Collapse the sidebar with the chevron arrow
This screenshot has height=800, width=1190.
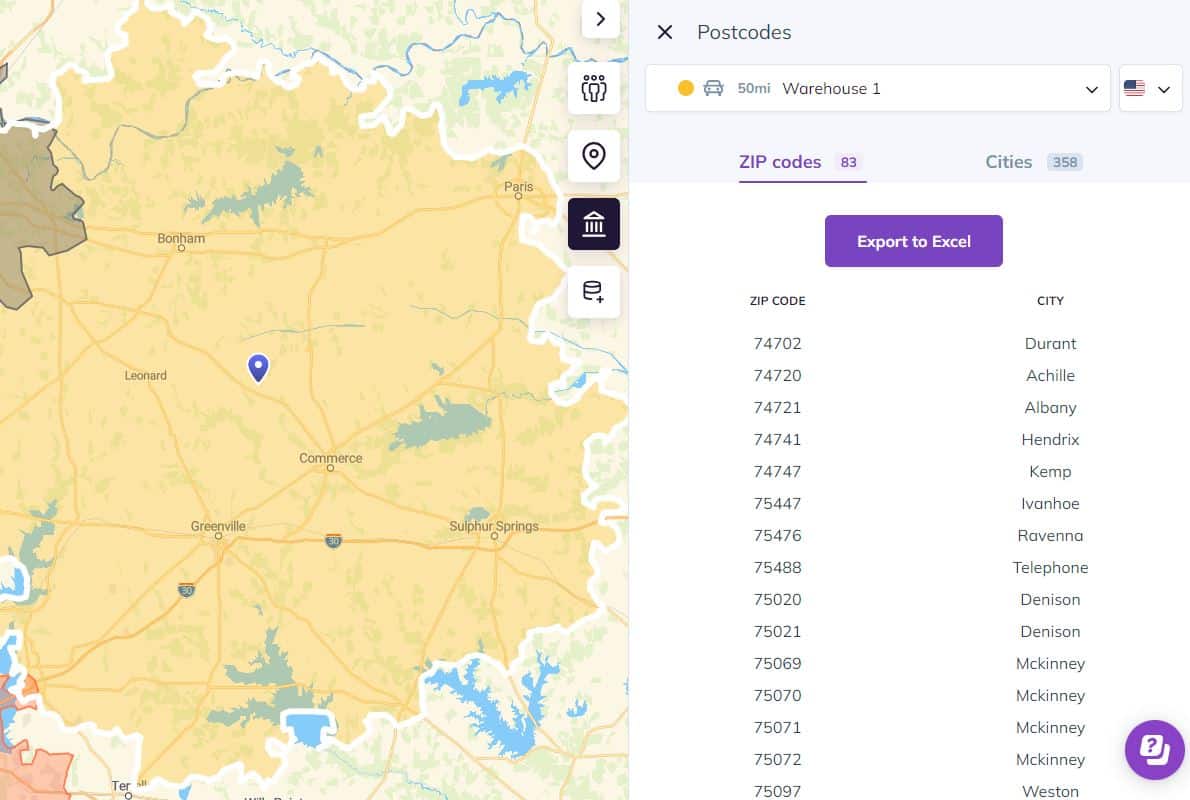tap(600, 19)
